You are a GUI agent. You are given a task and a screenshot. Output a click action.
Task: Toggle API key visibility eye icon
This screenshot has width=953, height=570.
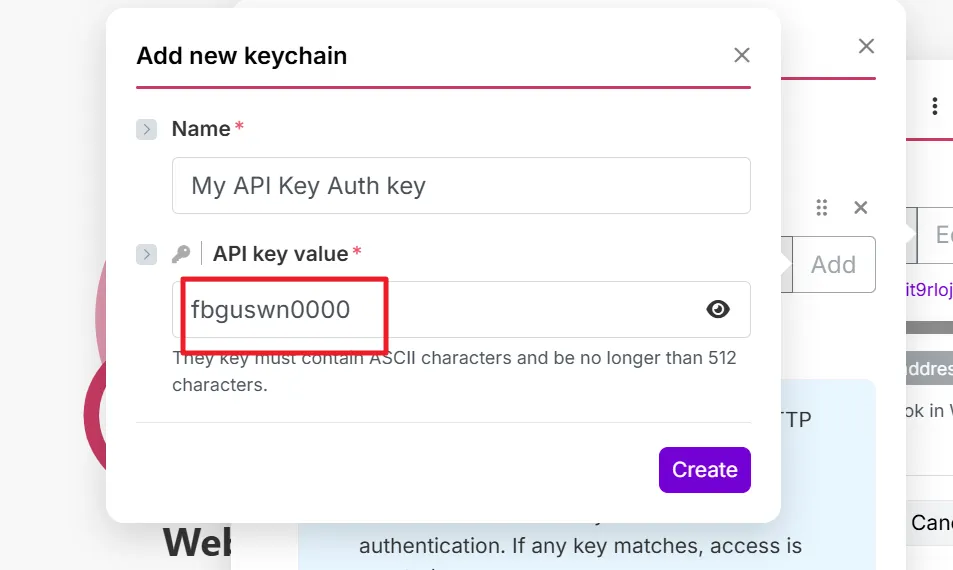[x=718, y=310]
